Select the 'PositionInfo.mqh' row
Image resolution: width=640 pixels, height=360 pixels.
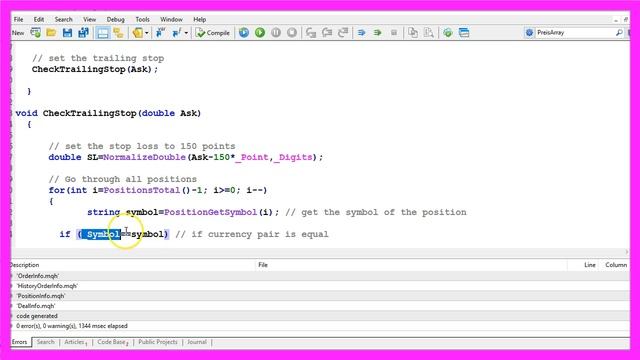pos(320,296)
